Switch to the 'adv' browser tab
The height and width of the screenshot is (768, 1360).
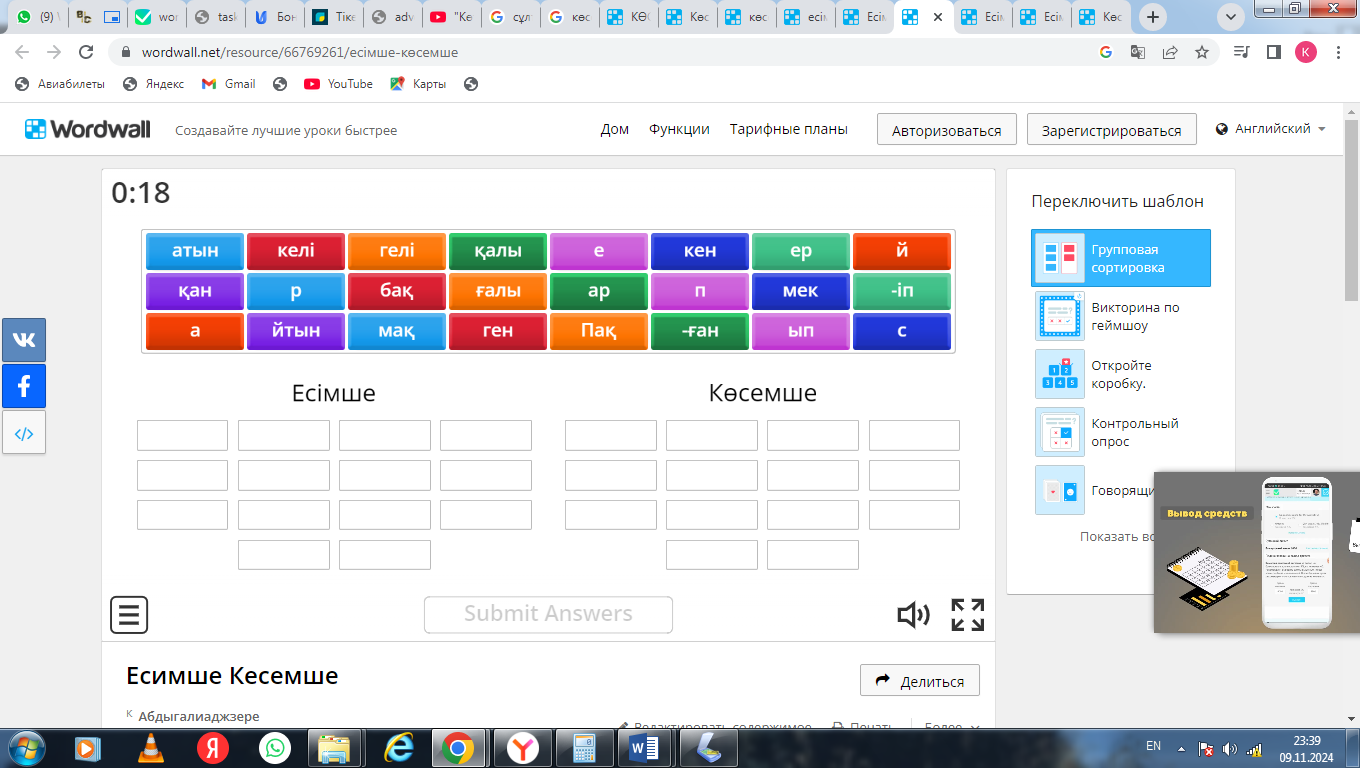click(392, 17)
